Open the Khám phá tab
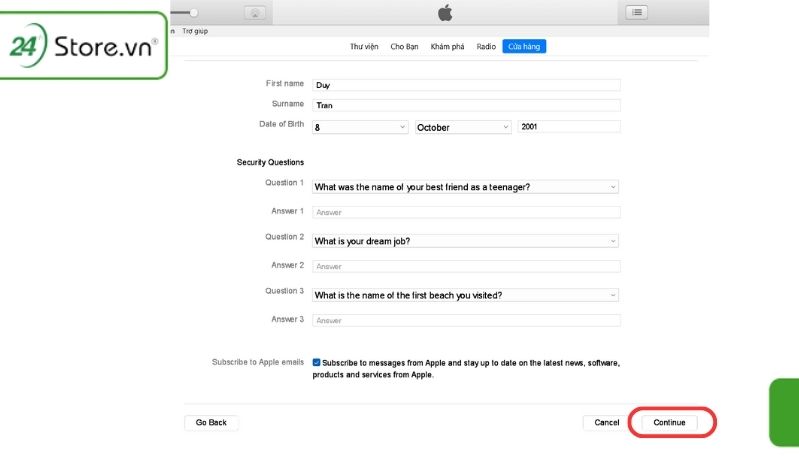This screenshot has height=457, width=799. (447, 46)
